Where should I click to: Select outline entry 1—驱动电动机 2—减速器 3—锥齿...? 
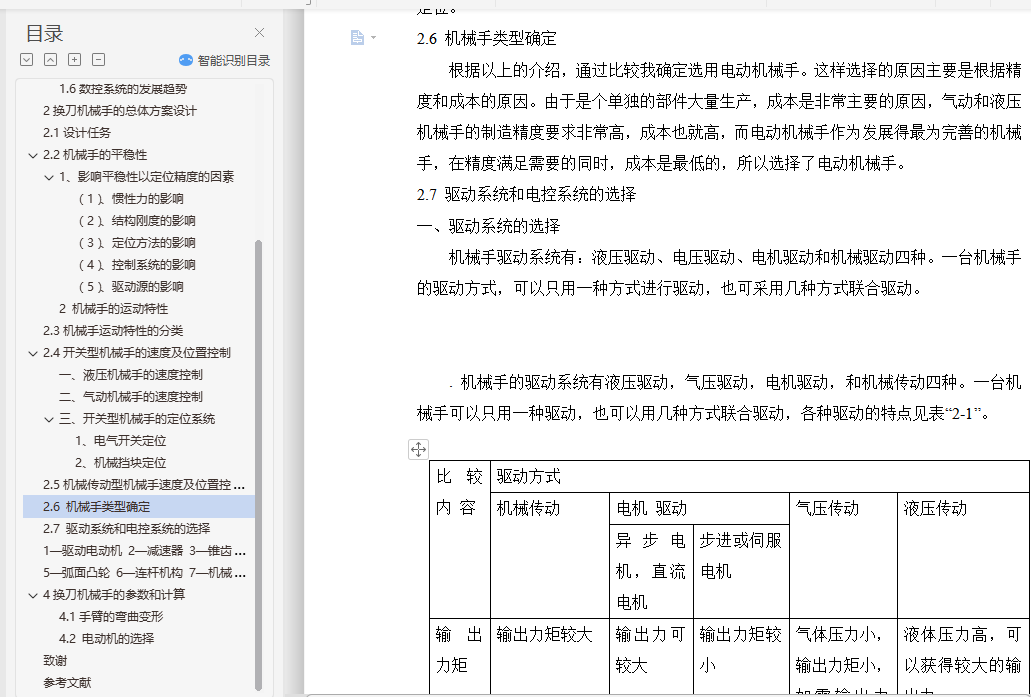click(144, 551)
